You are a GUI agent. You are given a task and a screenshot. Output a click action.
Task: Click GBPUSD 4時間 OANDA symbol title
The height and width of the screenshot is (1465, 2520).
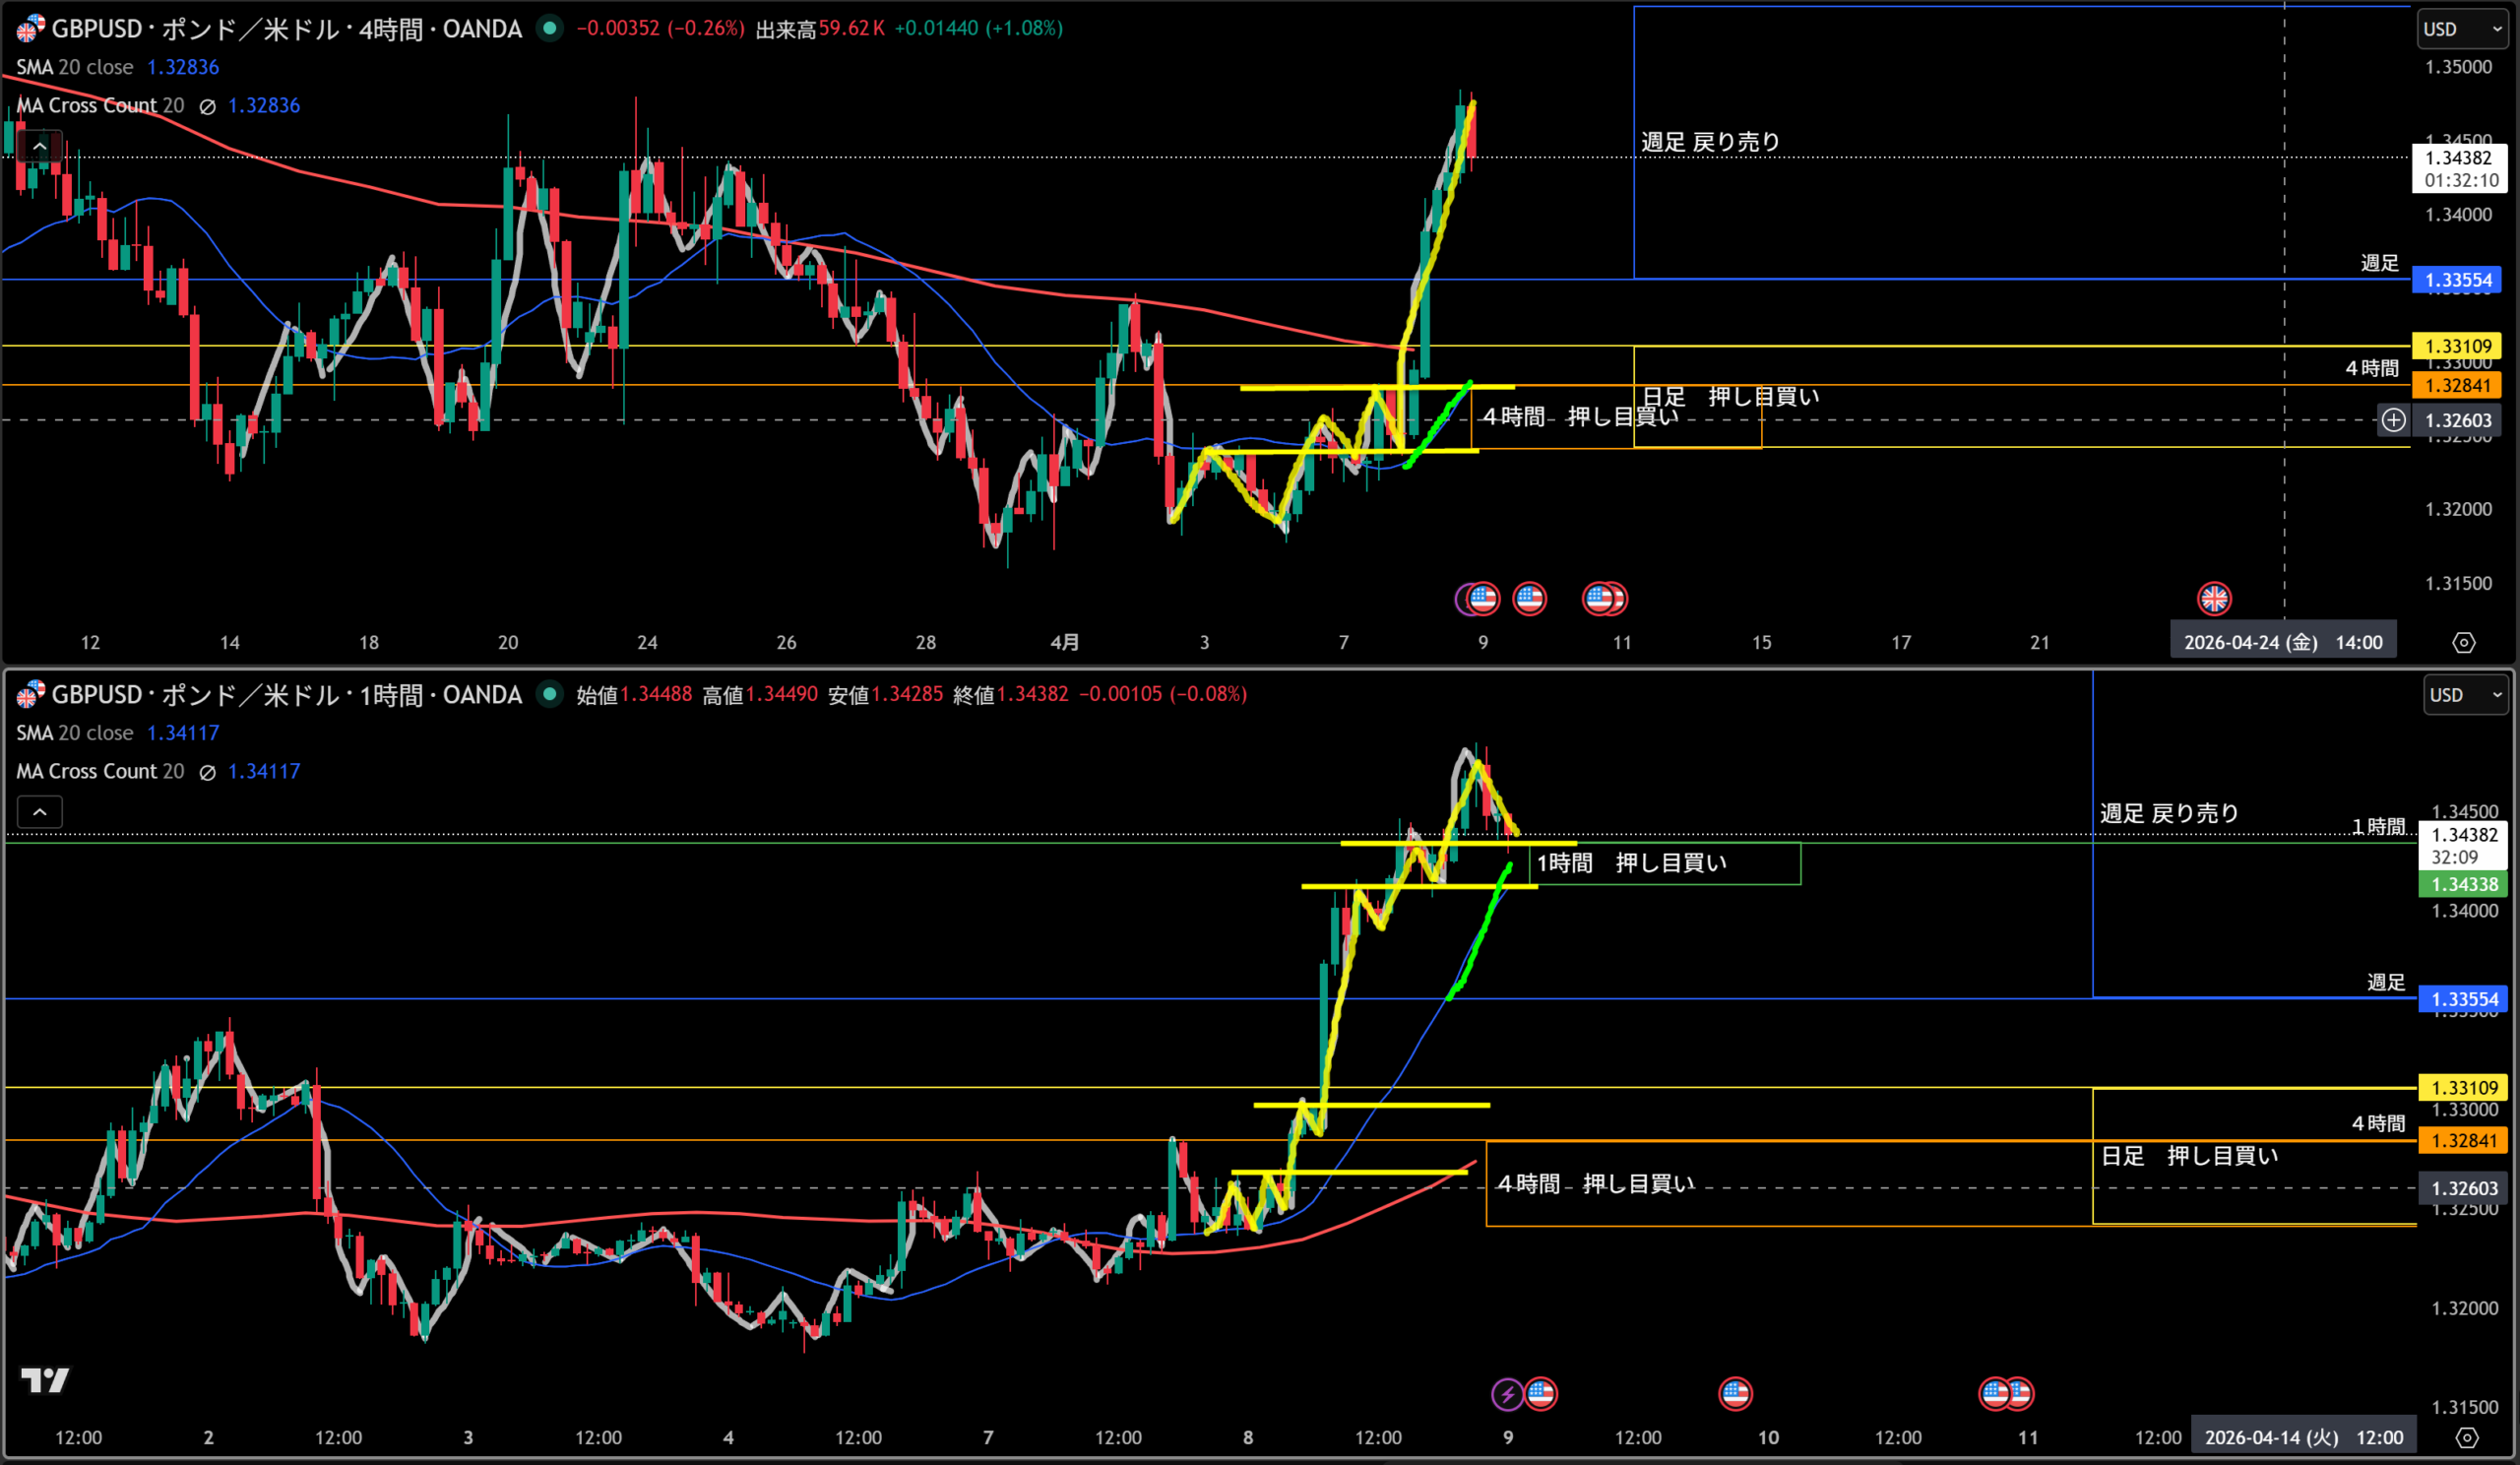pos(287,29)
